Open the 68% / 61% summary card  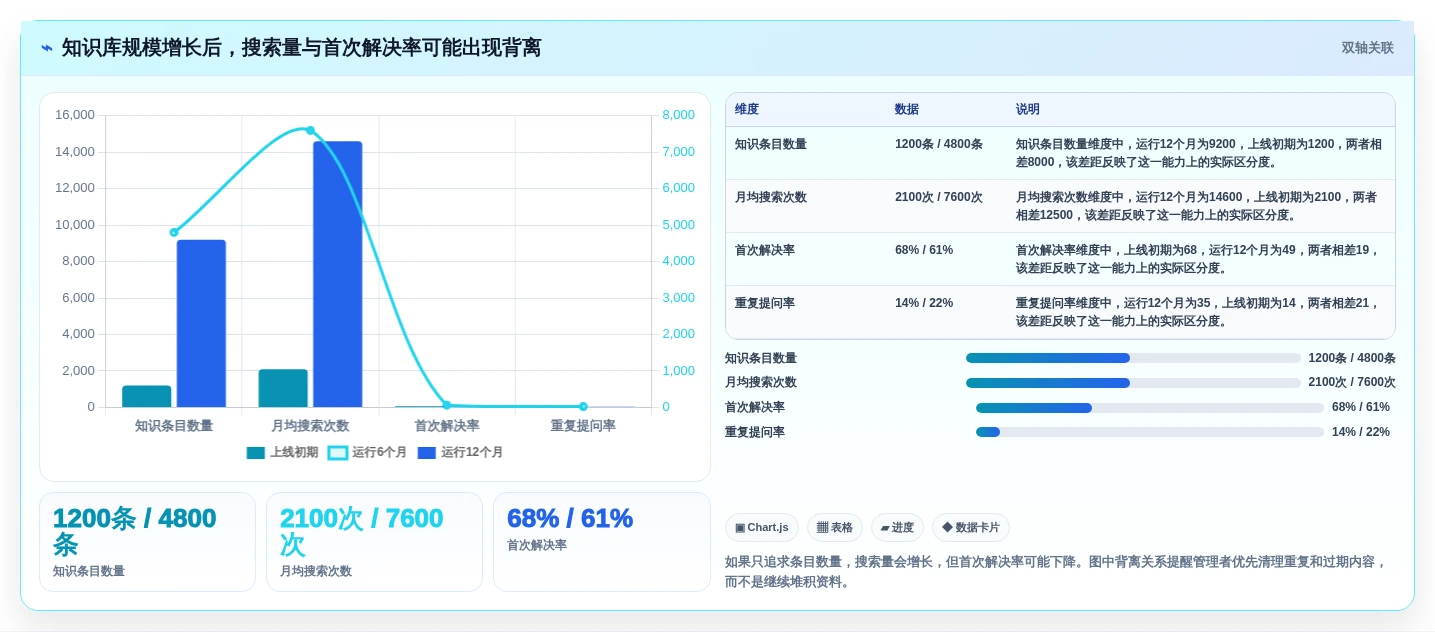602,542
